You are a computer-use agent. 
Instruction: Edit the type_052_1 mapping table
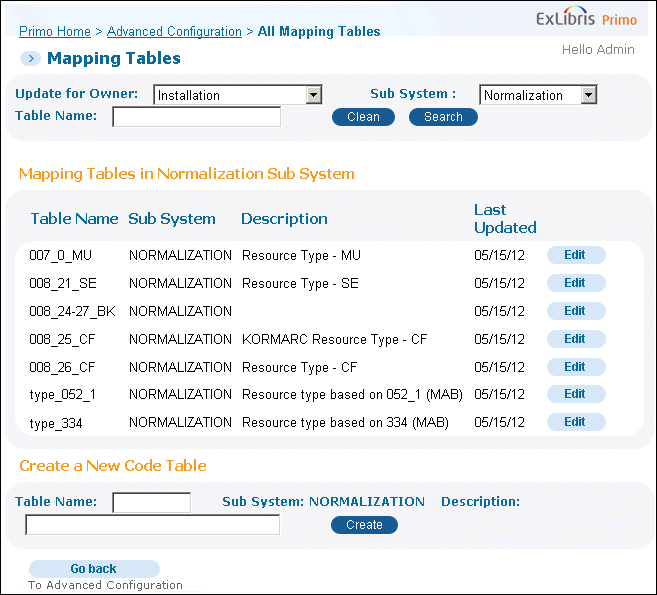(576, 394)
